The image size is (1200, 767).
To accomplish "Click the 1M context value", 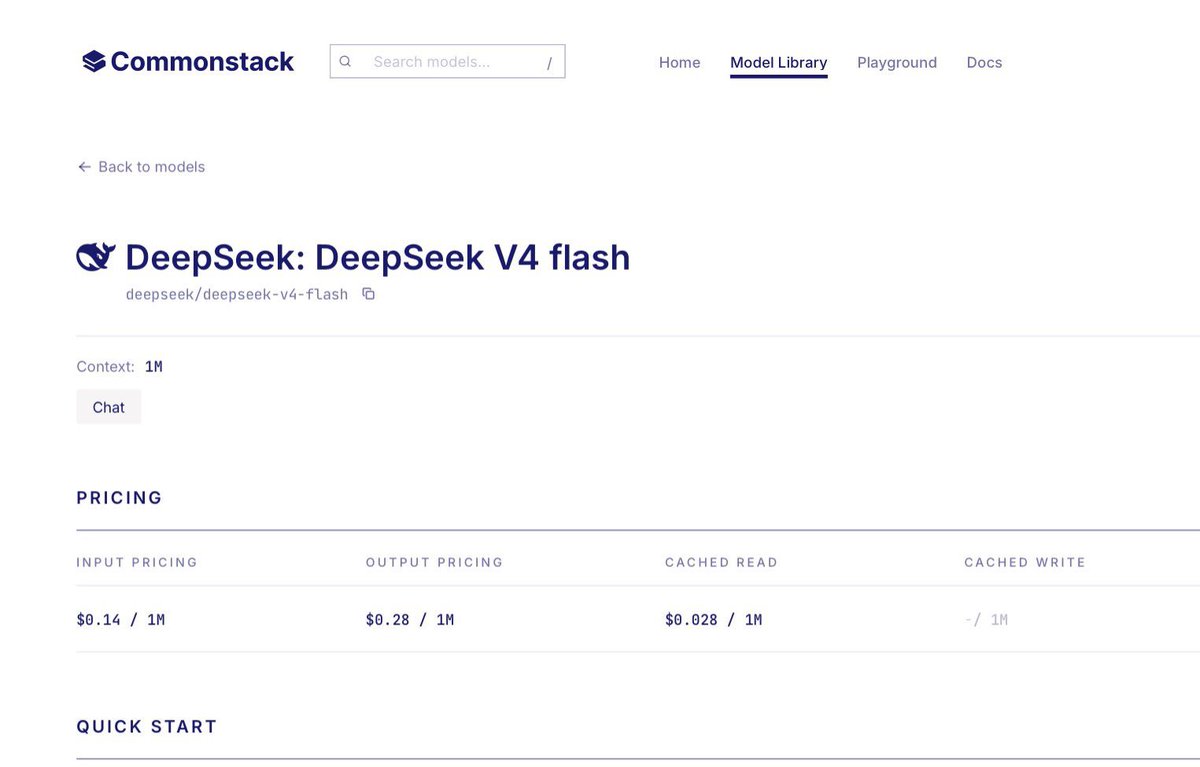I will tap(154, 367).
